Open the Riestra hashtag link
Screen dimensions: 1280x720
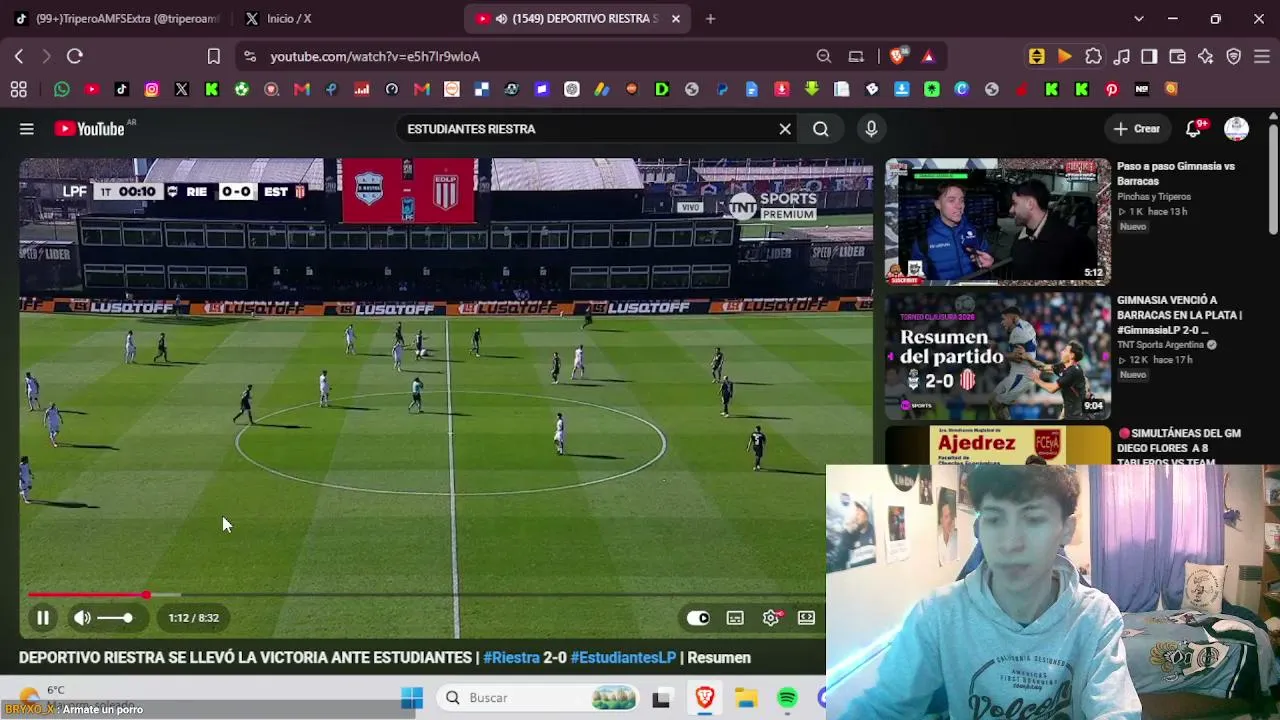[x=511, y=658]
